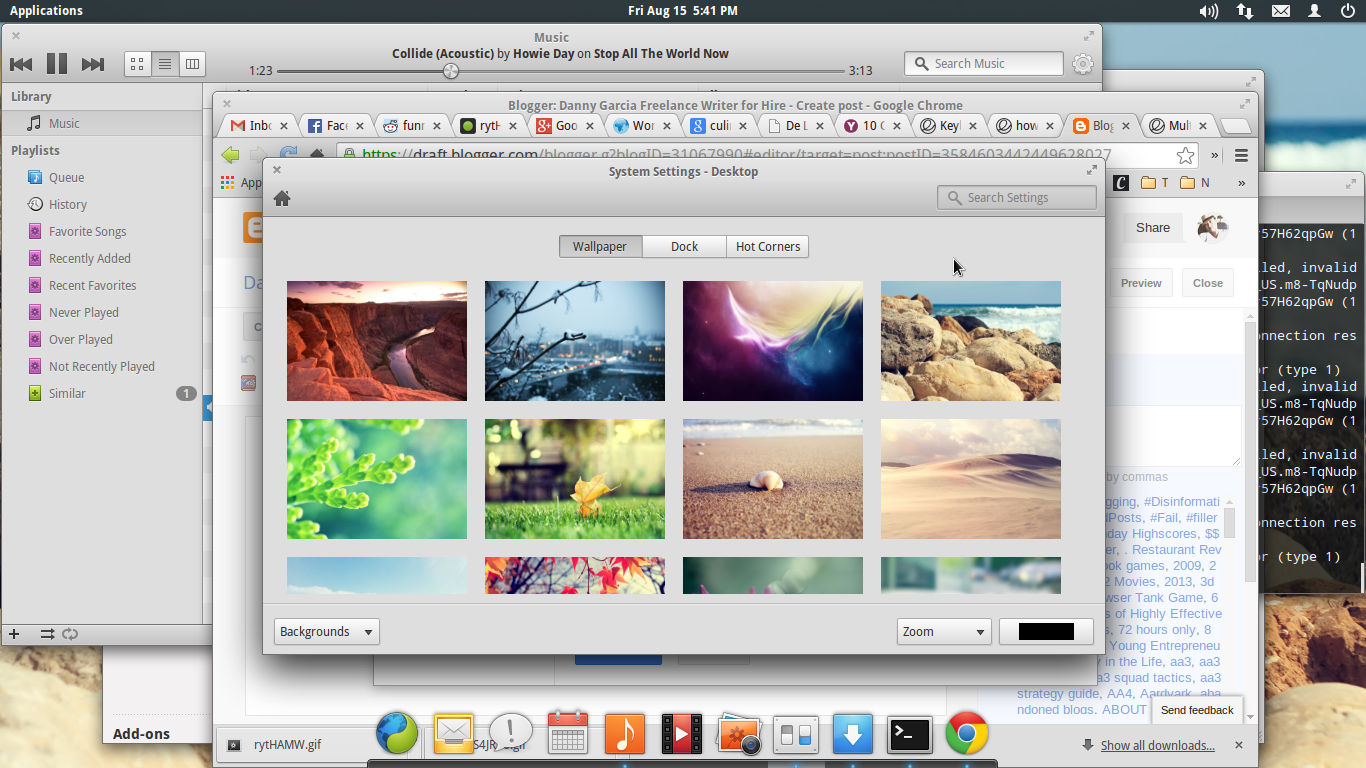
Task: Click Send feedback in Blogger
Action: coord(1197,710)
